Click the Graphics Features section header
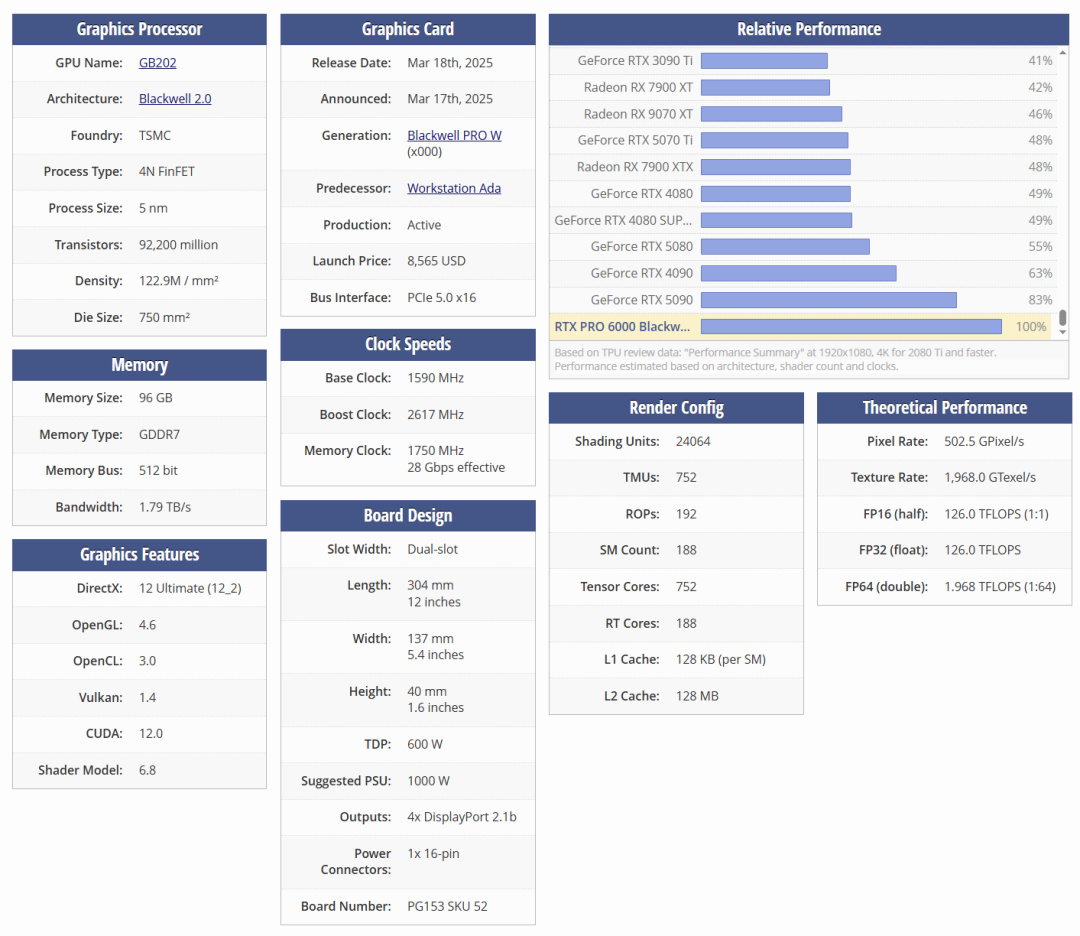Screen dimensions: 1080x936 coord(139,554)
